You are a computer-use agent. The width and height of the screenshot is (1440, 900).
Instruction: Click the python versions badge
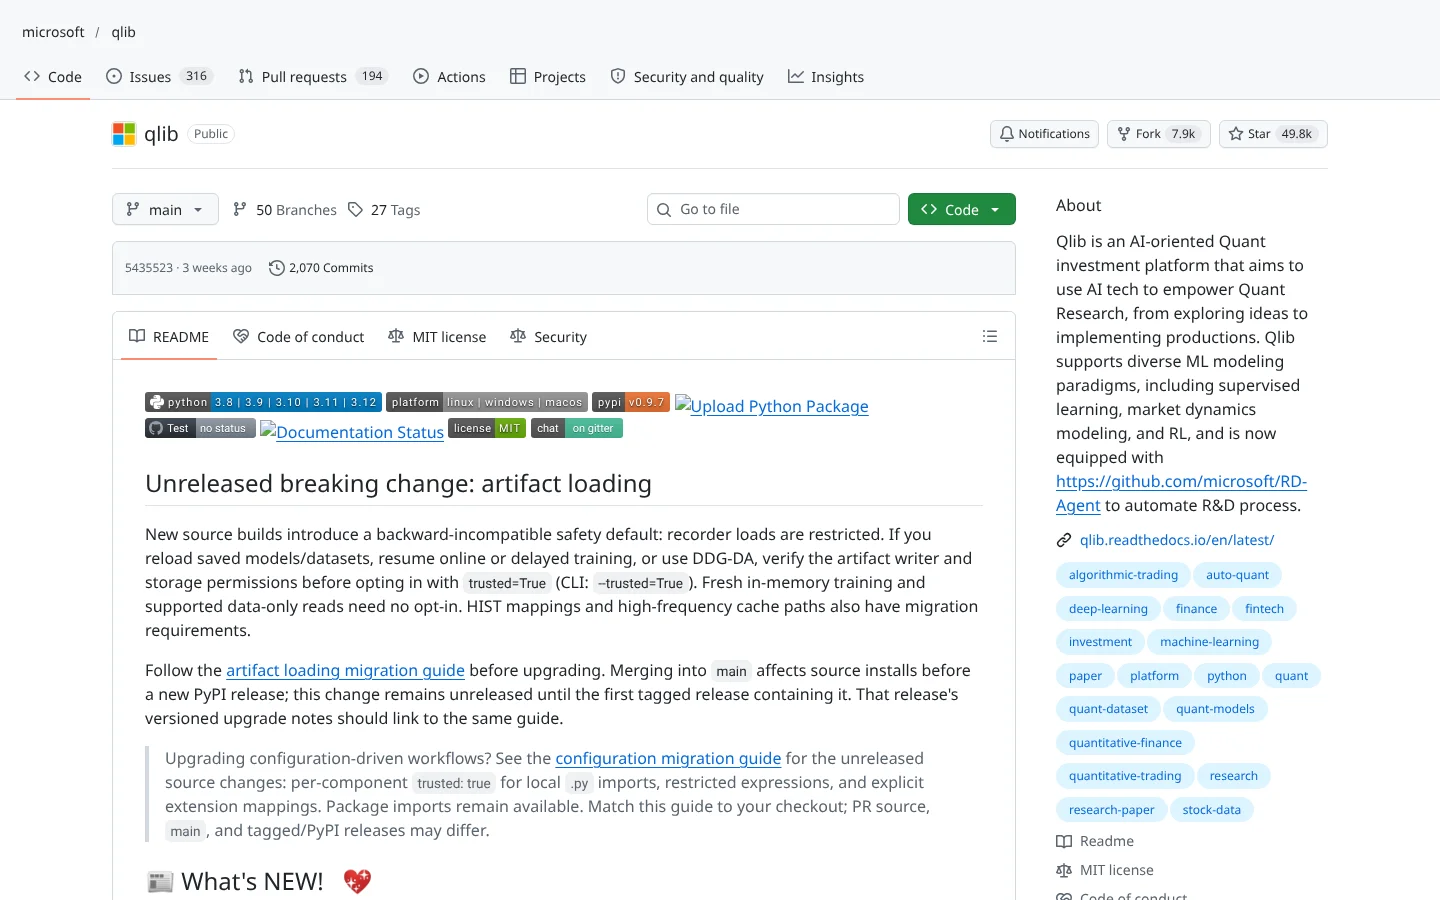coord(263,402)
